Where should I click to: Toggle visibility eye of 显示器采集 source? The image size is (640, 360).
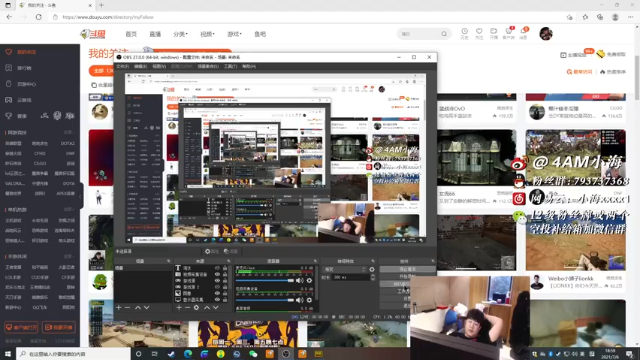(x=217, y=300)
